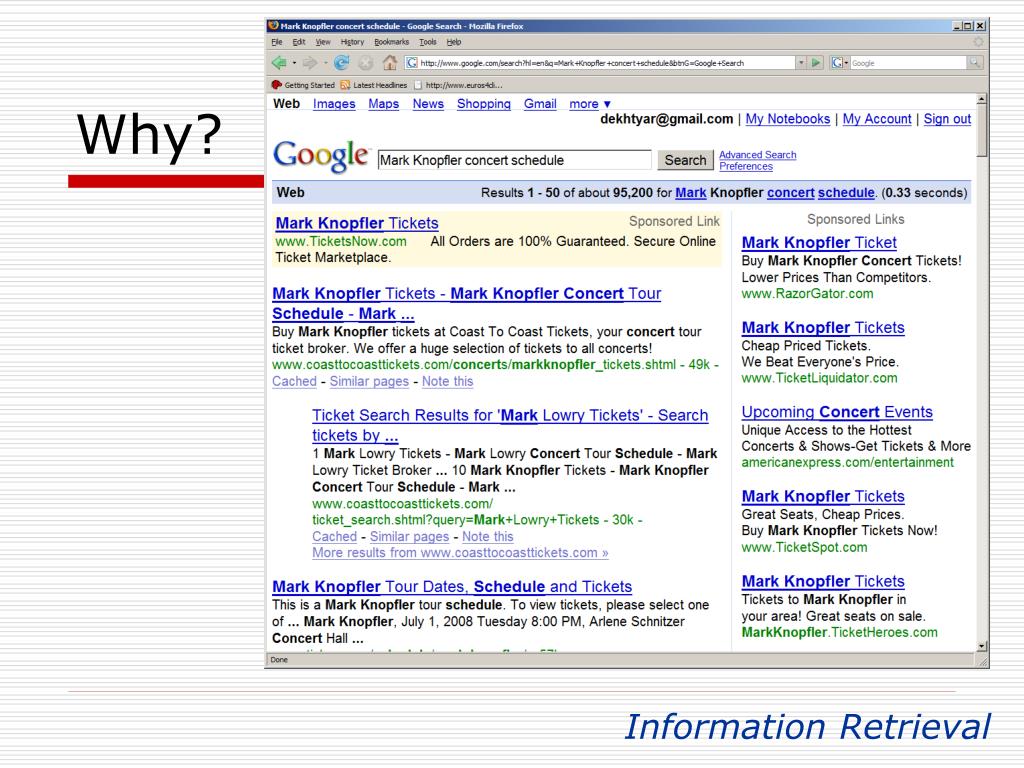Open Advanced Search link
The image size is (1024, 768).
[x=758, y=155]
